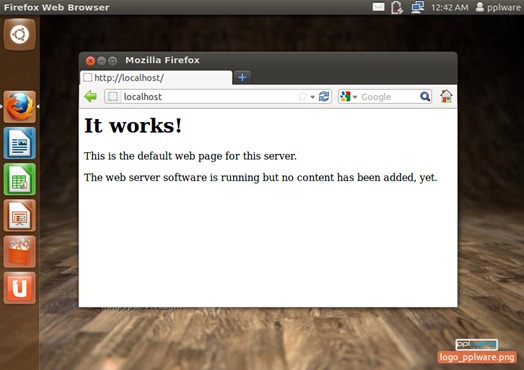Open the network indicator menu
Image resolution: width=524 pixels, height=370 pixels.
(418, 7)
